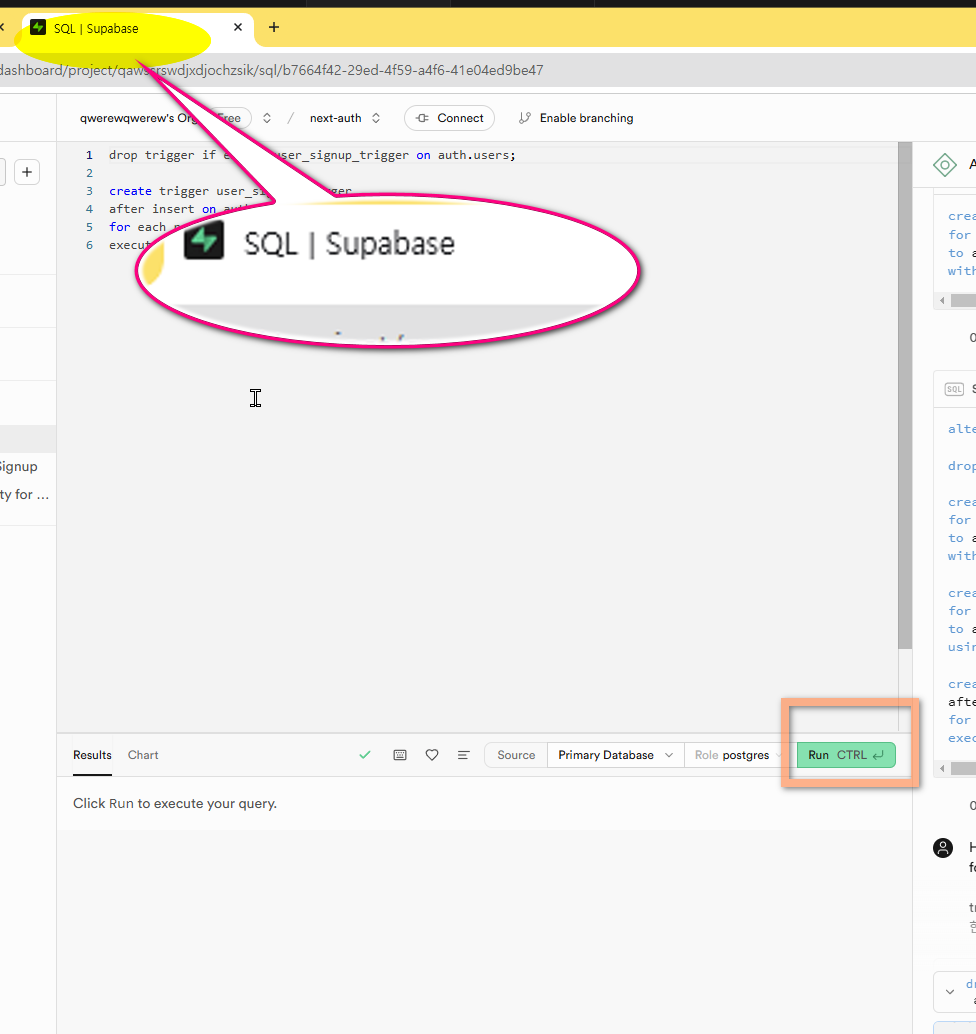
Task: Open the Primary Database dropdown
Action: pos(615,755)
